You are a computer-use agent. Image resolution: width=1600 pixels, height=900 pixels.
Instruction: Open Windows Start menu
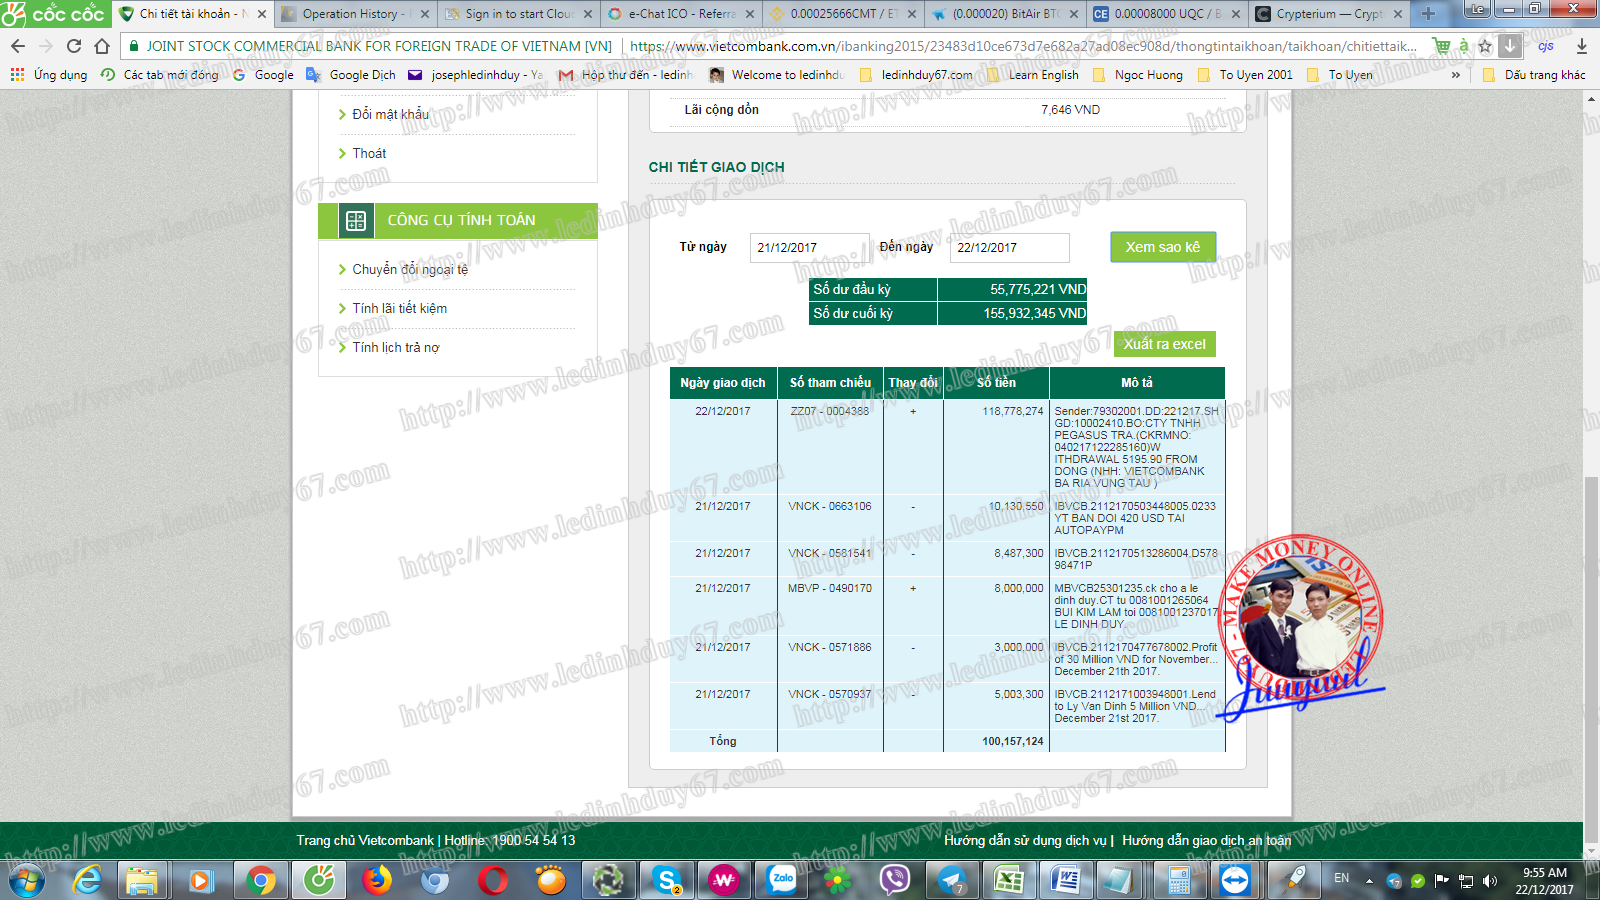[x=25, y=881]
